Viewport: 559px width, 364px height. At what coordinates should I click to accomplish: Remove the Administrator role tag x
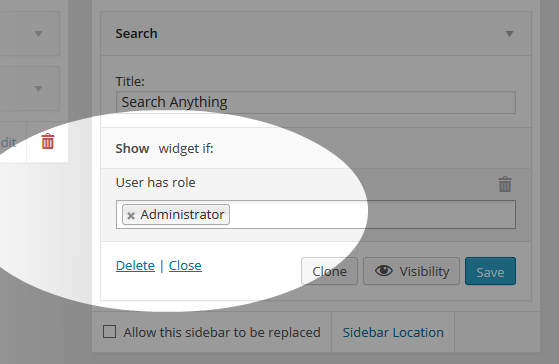[131, 215]
